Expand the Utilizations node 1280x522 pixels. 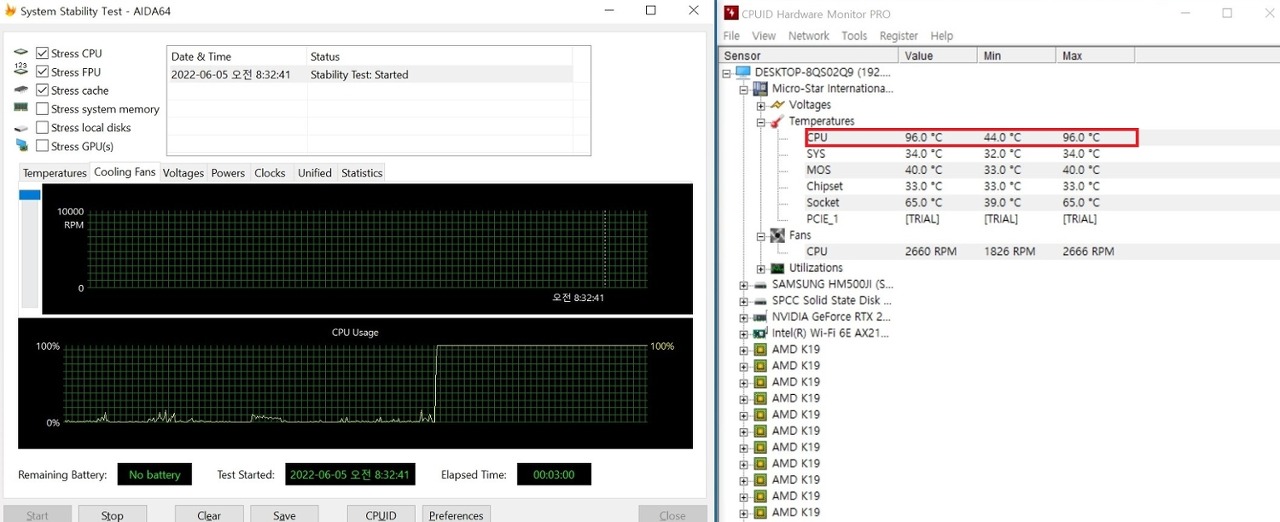point(761,268)
